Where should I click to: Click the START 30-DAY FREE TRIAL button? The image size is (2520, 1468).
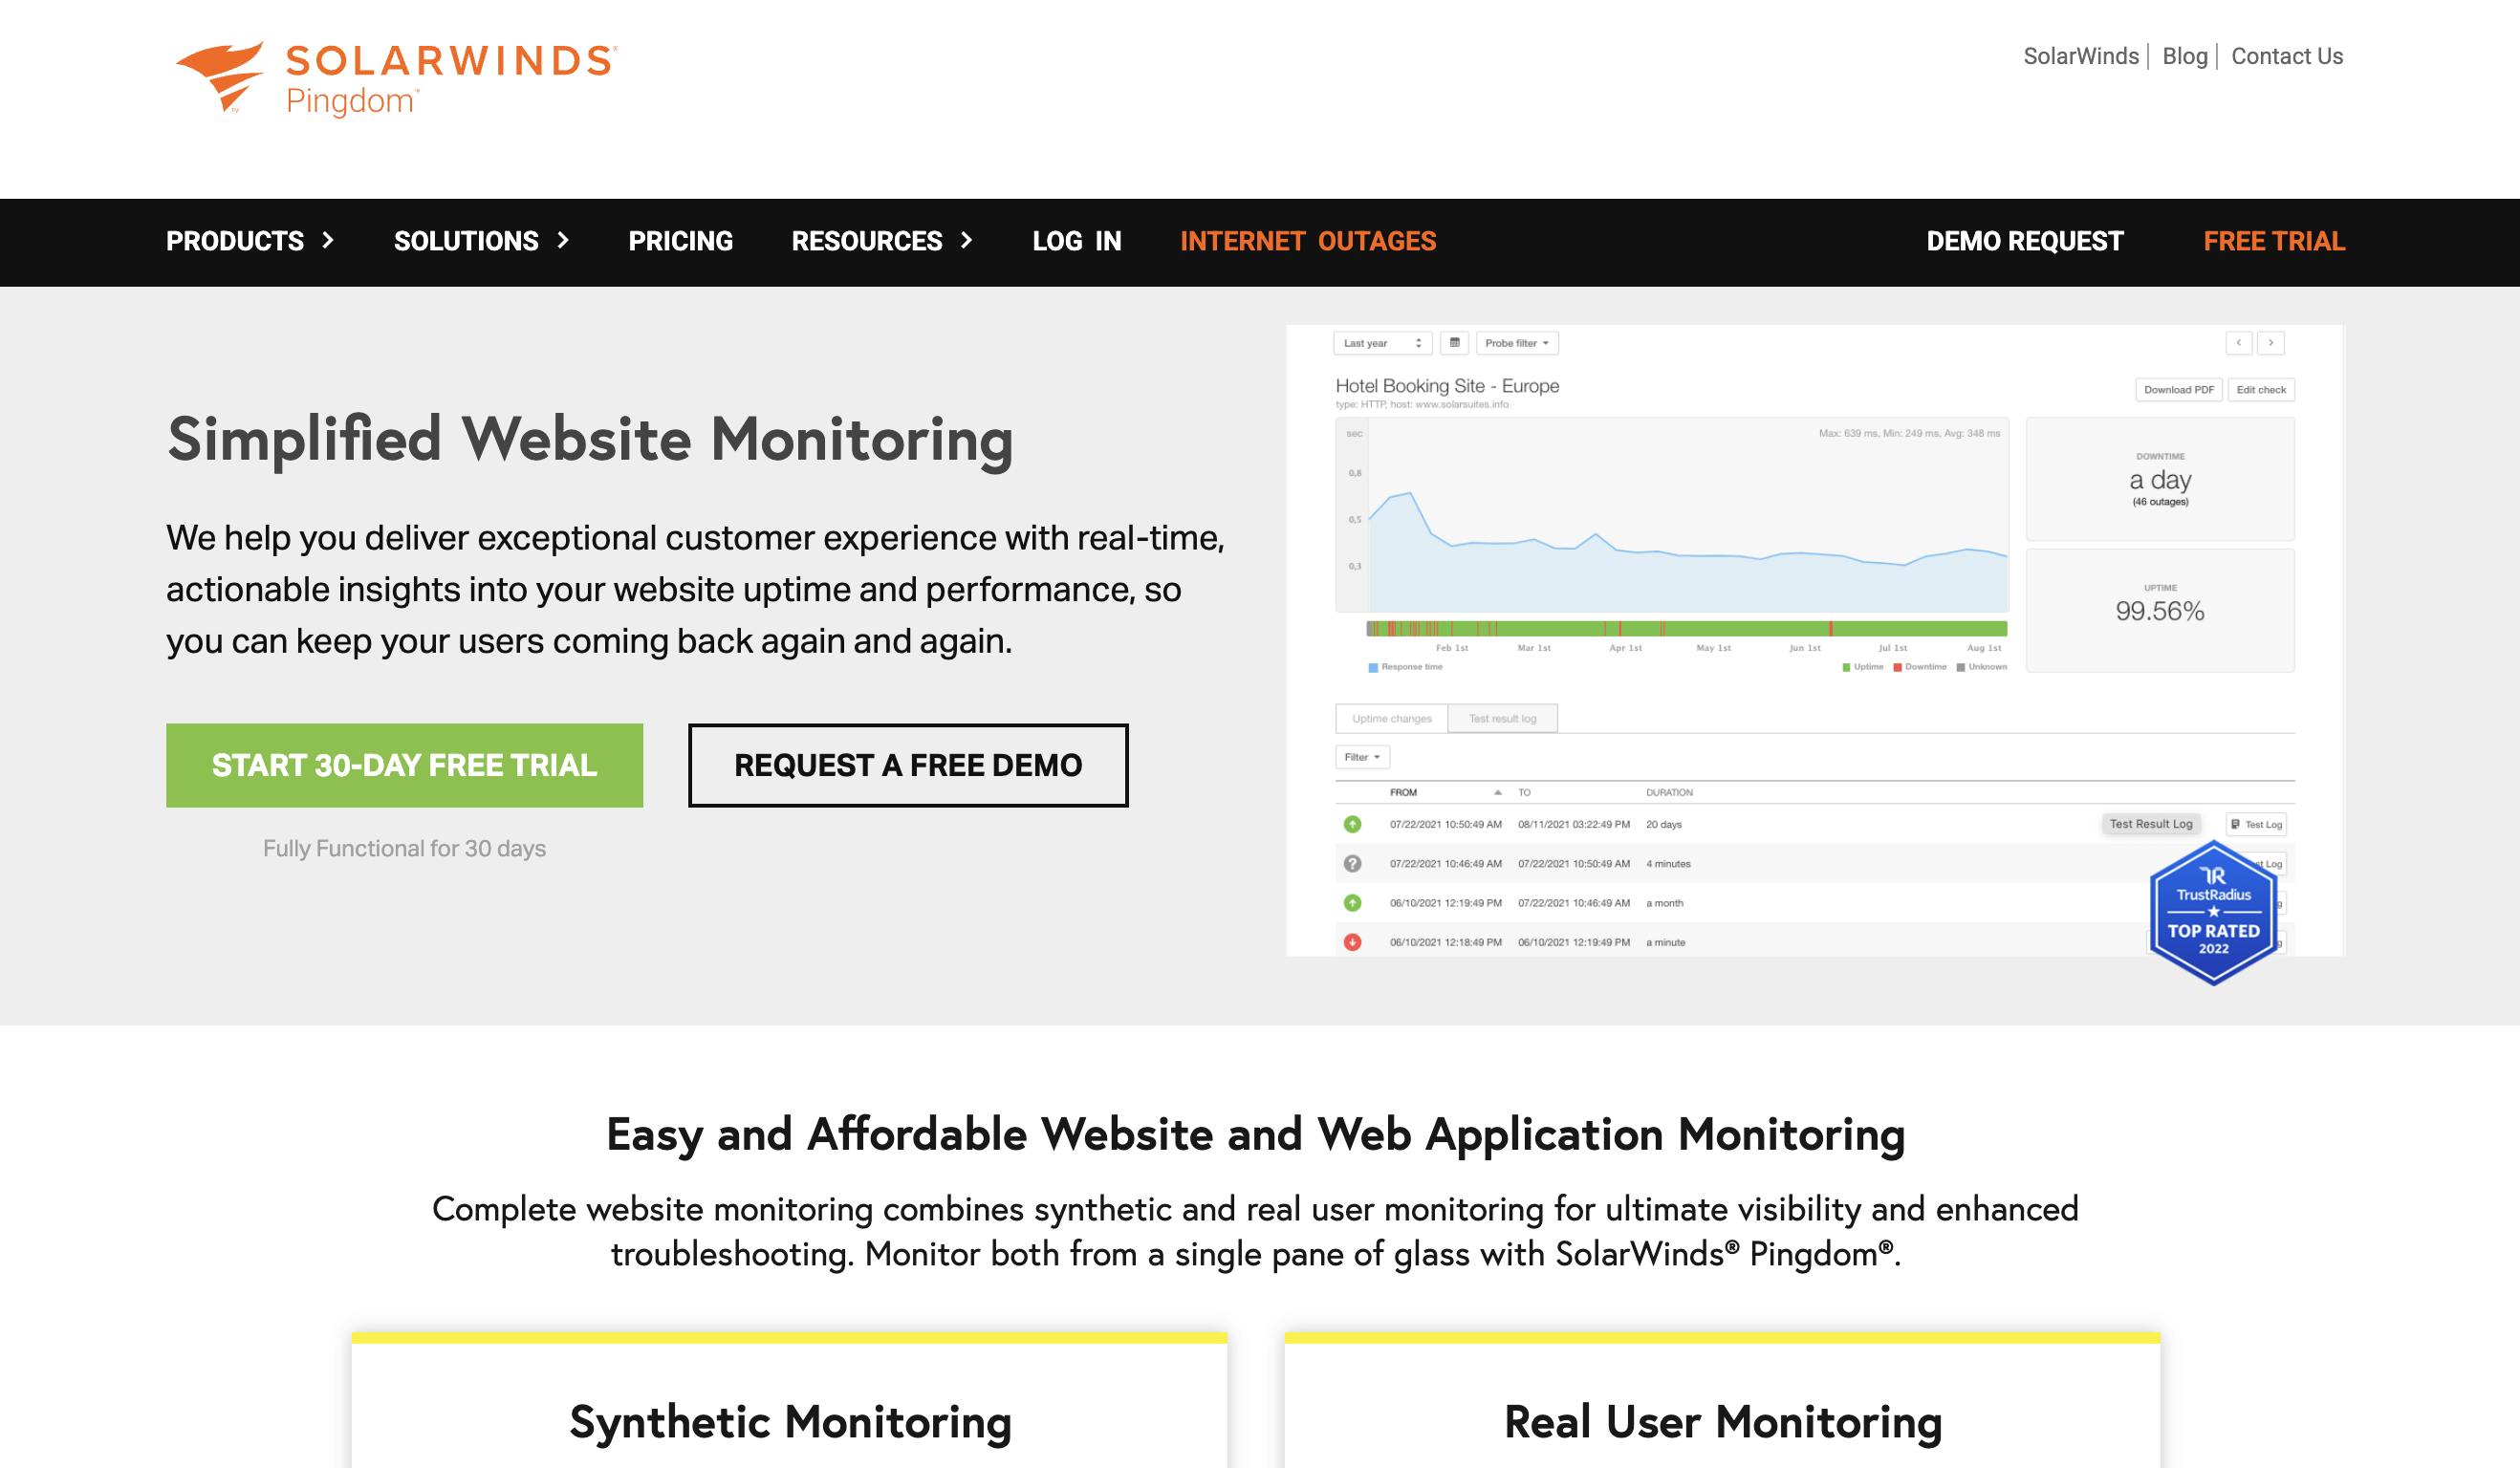click(x=403, y=764)
